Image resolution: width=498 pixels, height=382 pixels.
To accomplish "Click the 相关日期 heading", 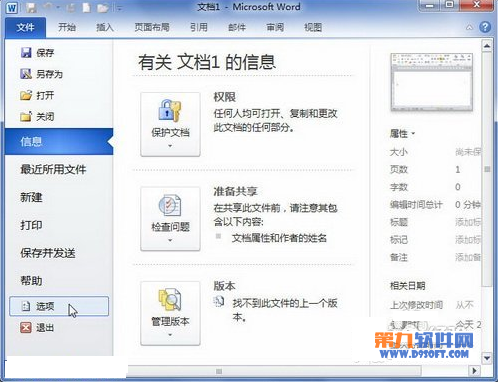I will tap(407, 286).
